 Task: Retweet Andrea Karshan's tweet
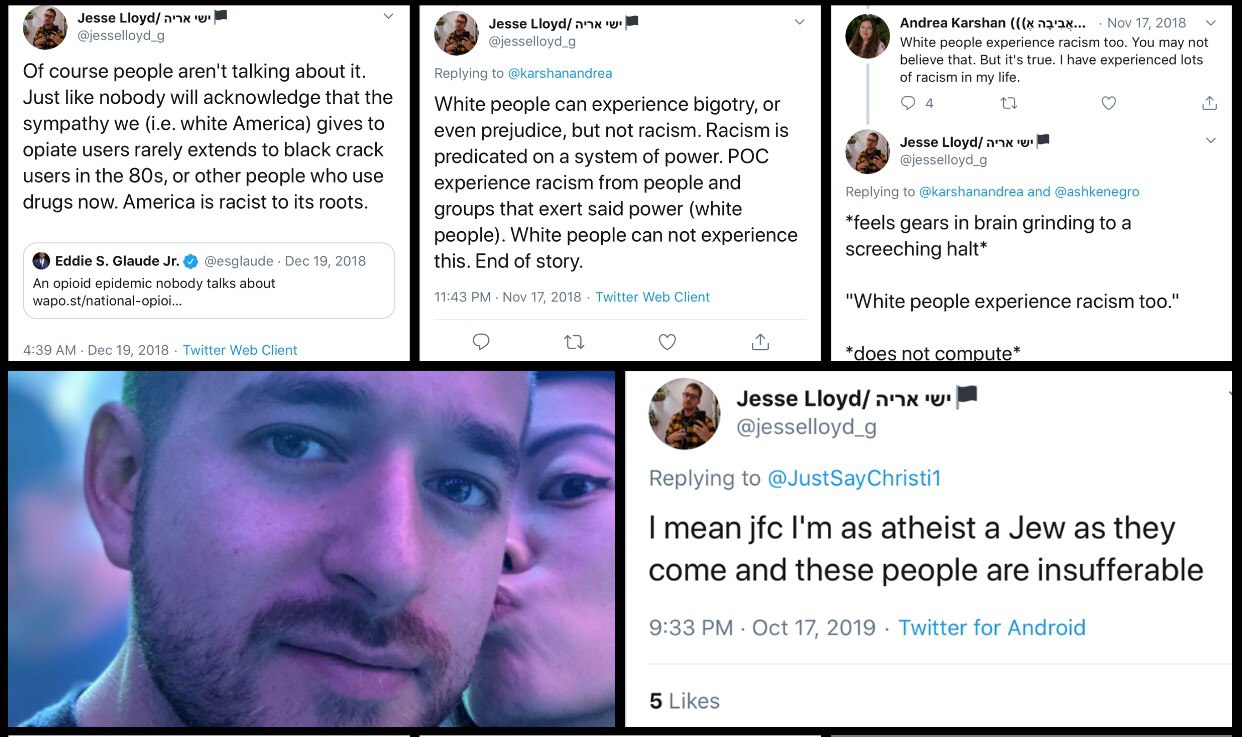click(x=1009, y=103)
